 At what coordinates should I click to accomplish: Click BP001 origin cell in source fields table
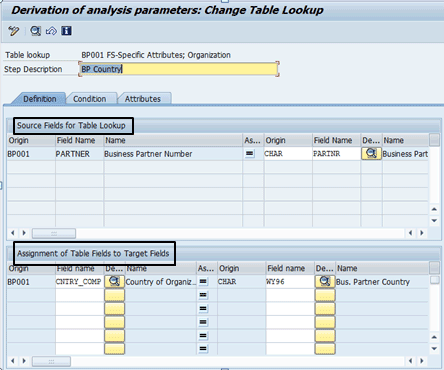[x=31, y=154]
